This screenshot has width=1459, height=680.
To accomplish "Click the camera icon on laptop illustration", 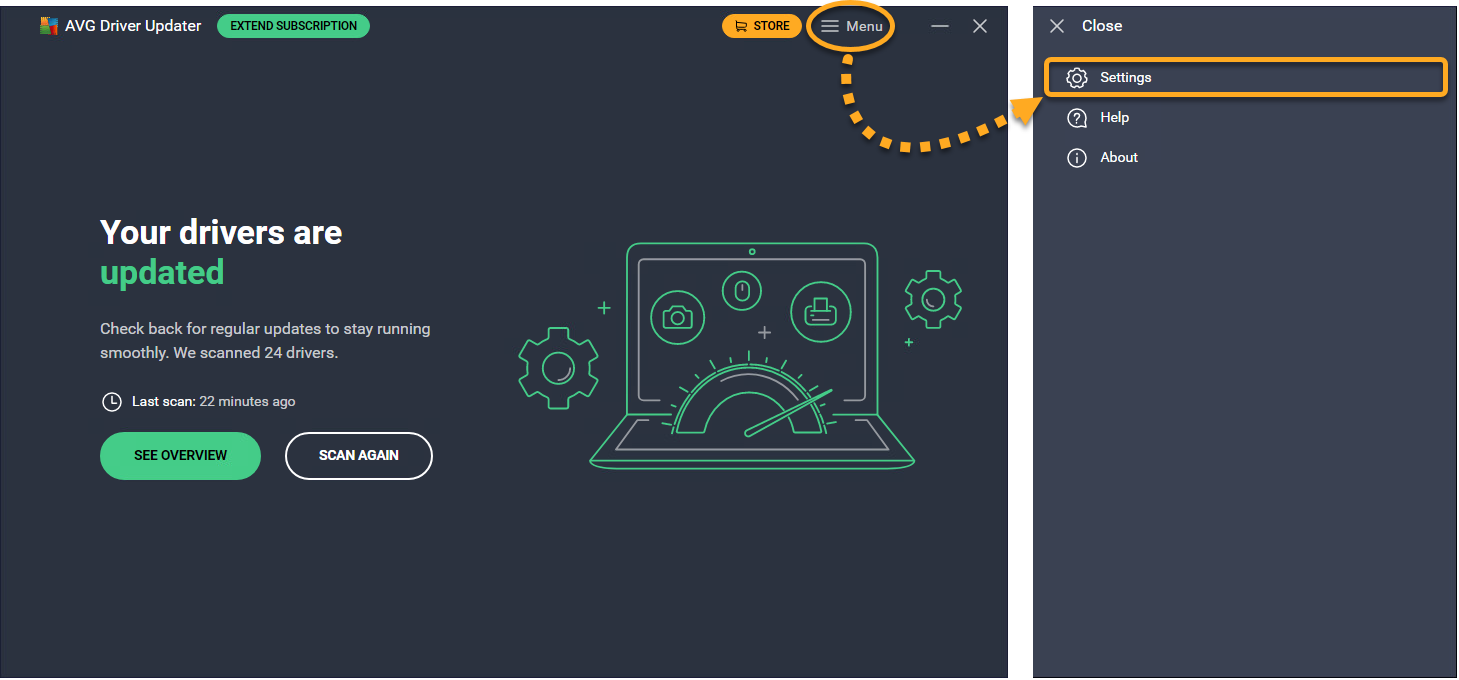I will pos(677,317).
